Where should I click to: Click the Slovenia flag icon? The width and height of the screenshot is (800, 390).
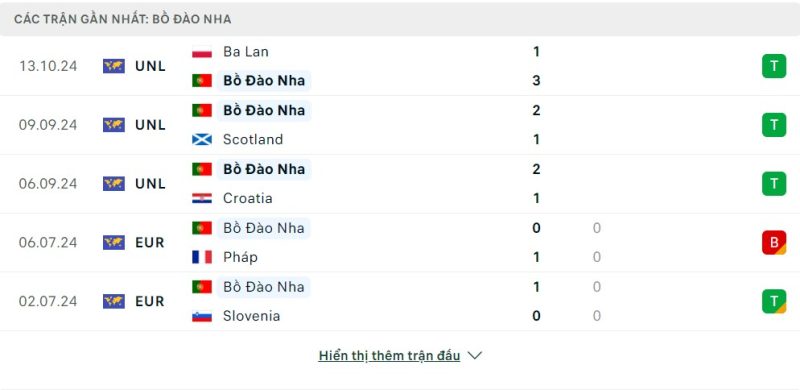click(x=202, y=316)
